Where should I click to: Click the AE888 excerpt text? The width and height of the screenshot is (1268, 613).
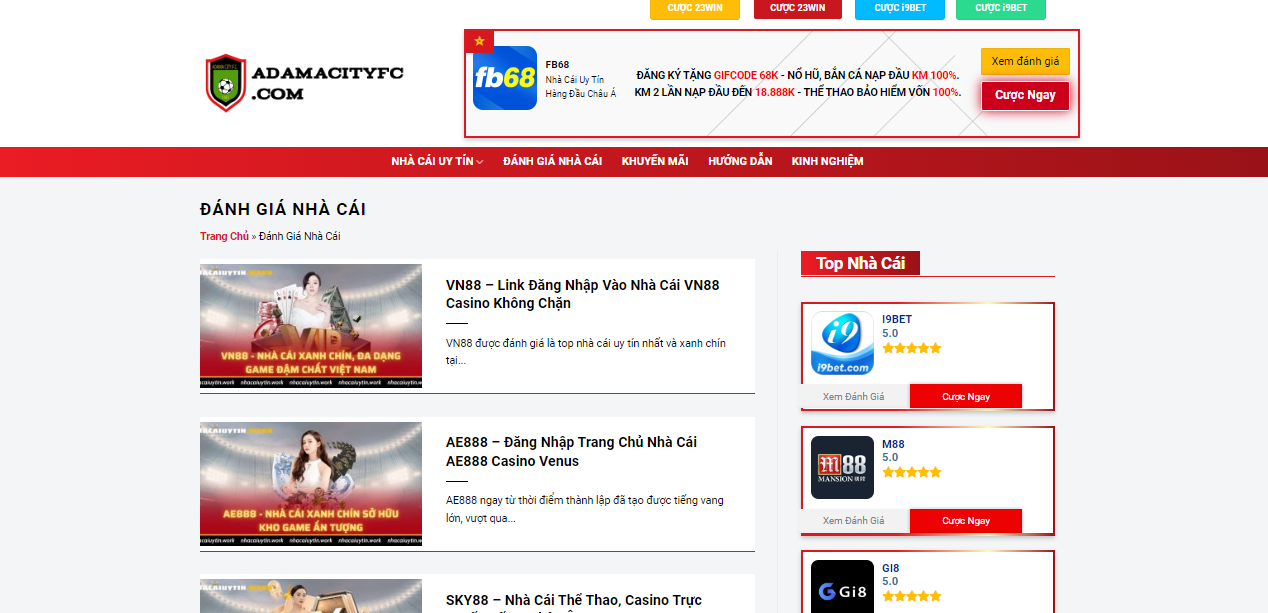(585, 509)
